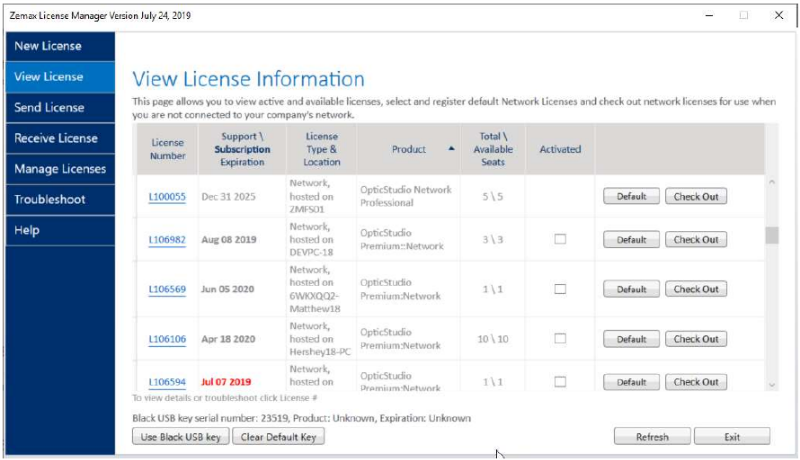Viewport: 800px width, 460px height.
Task: Sort by Support Subscription Expiration header
Action: tap(242, 149)
